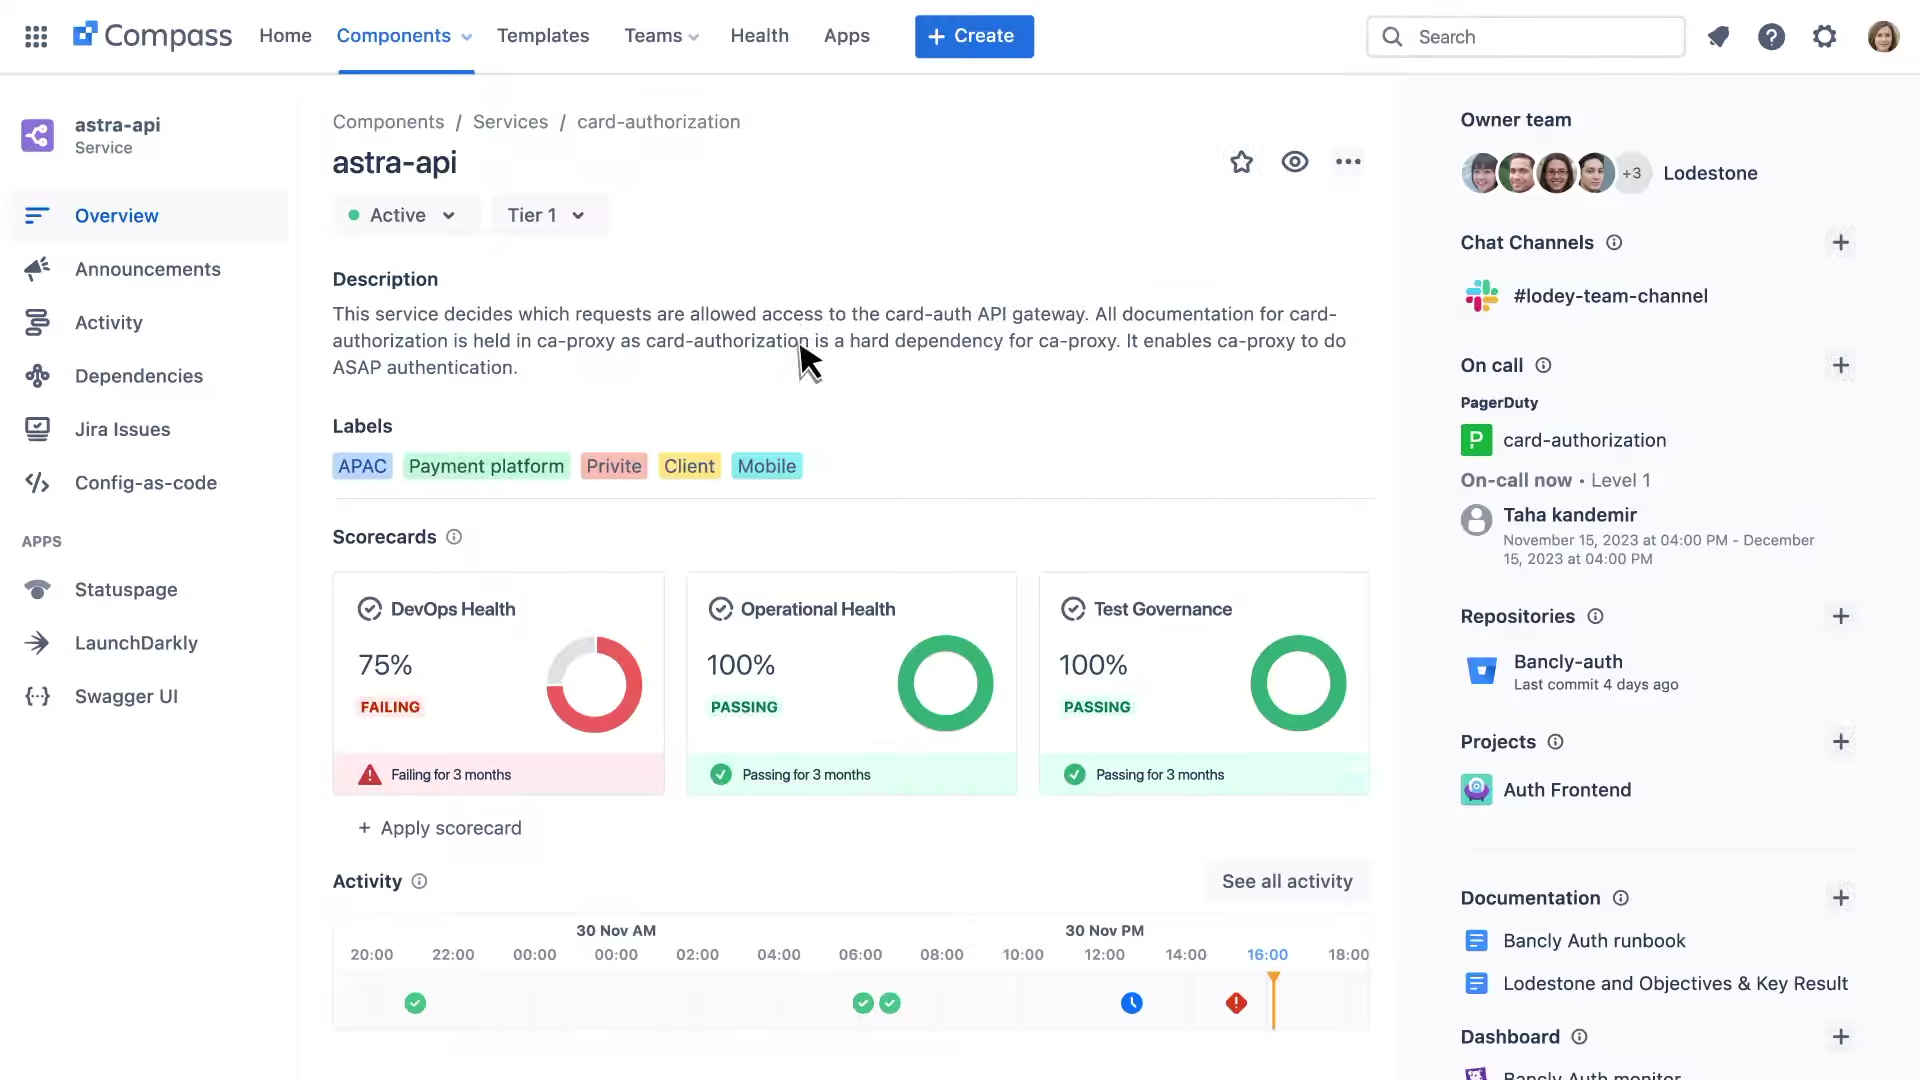Click Apply scorecard
This screenshot has height=1080, width=1920.
point(440,828)
